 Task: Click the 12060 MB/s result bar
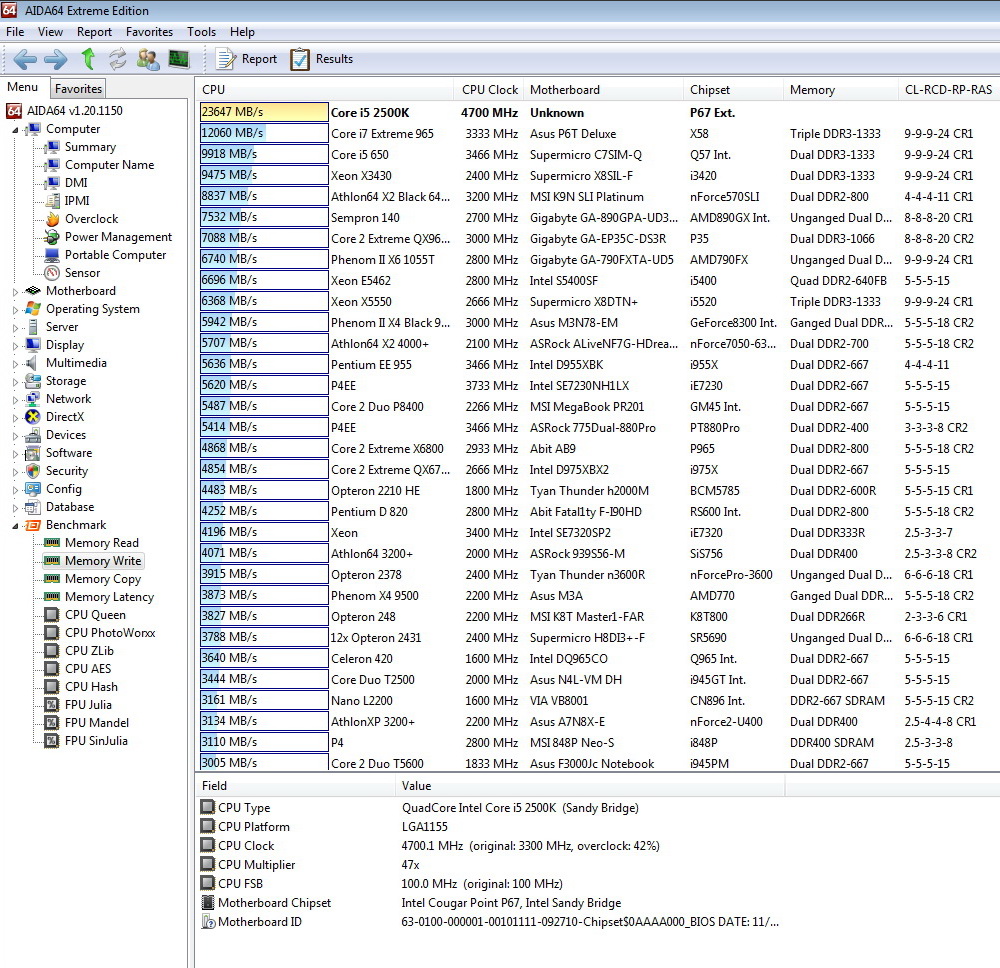(264, 133)
